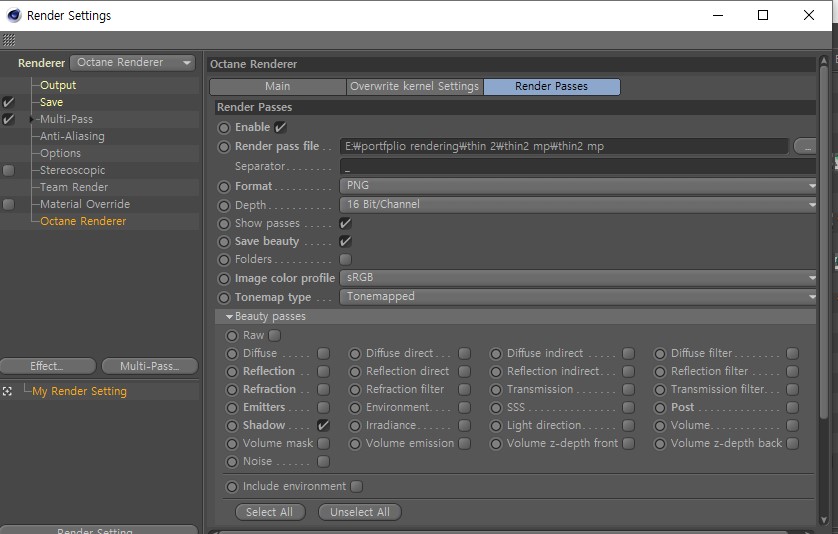Select the Render Passes tab
This screenshot has height=534, width=838.
tap(552, 87)
